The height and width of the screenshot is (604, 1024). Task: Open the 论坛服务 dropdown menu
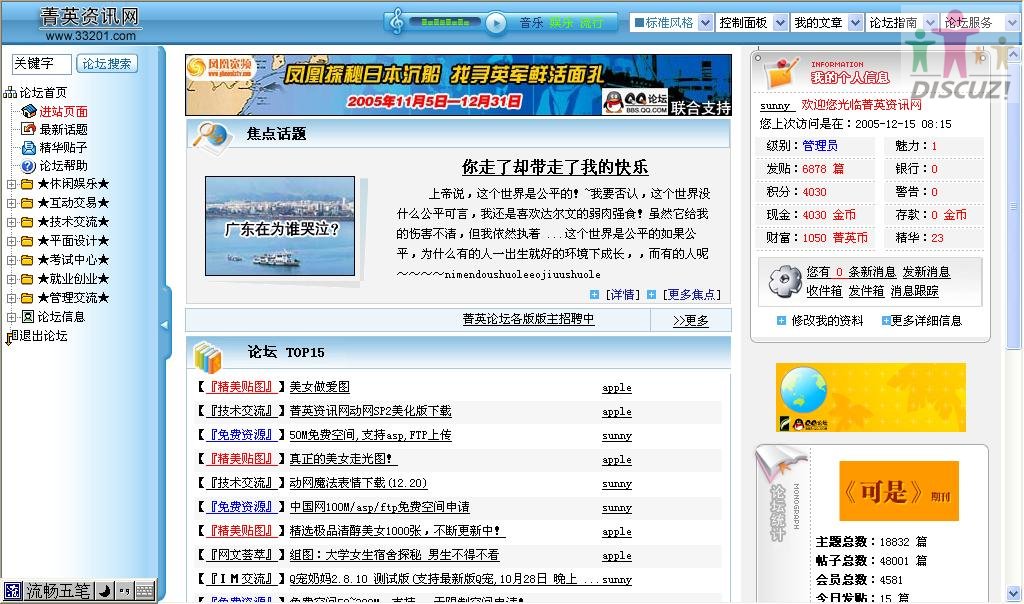tap(980, 23)
